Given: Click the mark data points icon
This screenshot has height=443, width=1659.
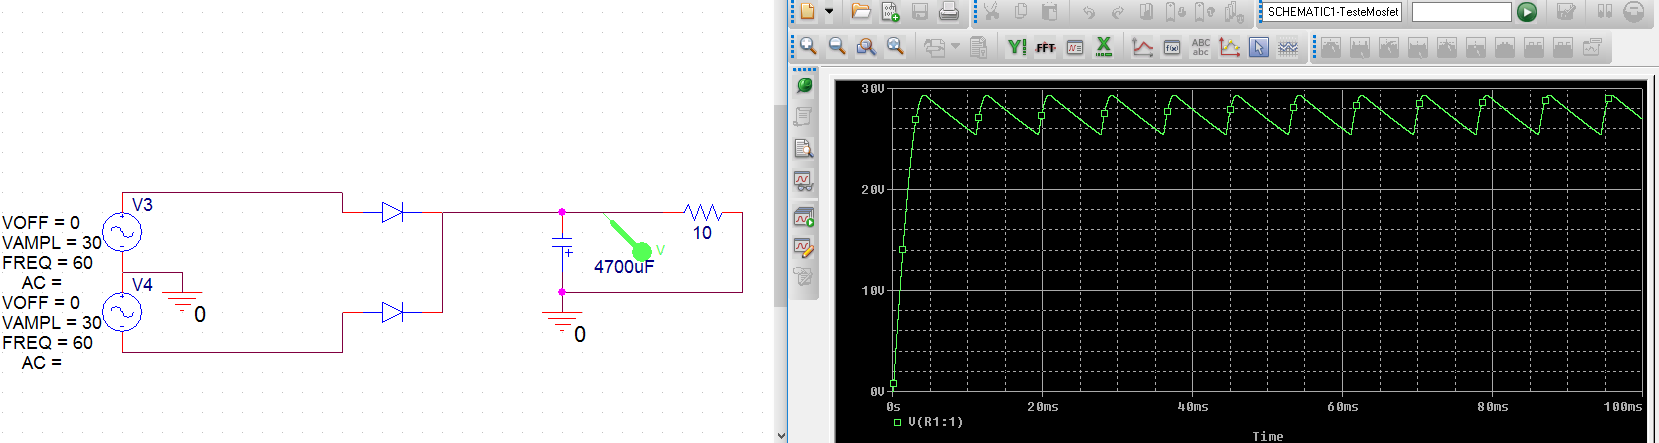Looking at the screenshot, I should [1230, 46].
